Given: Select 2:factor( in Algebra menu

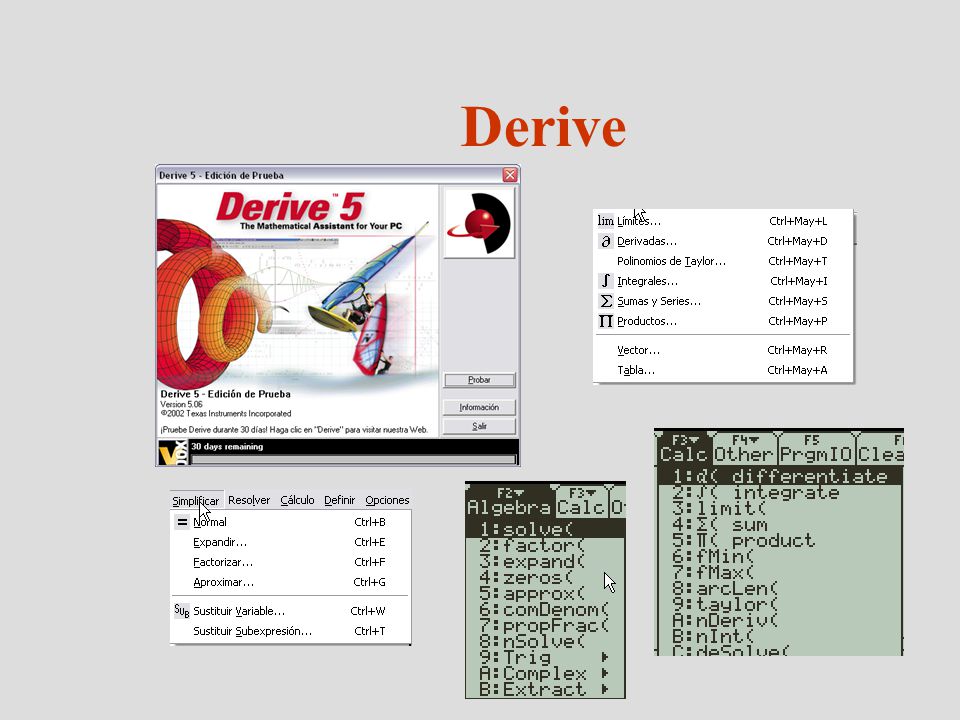Looking at the screenshot, I should (546, 546).
